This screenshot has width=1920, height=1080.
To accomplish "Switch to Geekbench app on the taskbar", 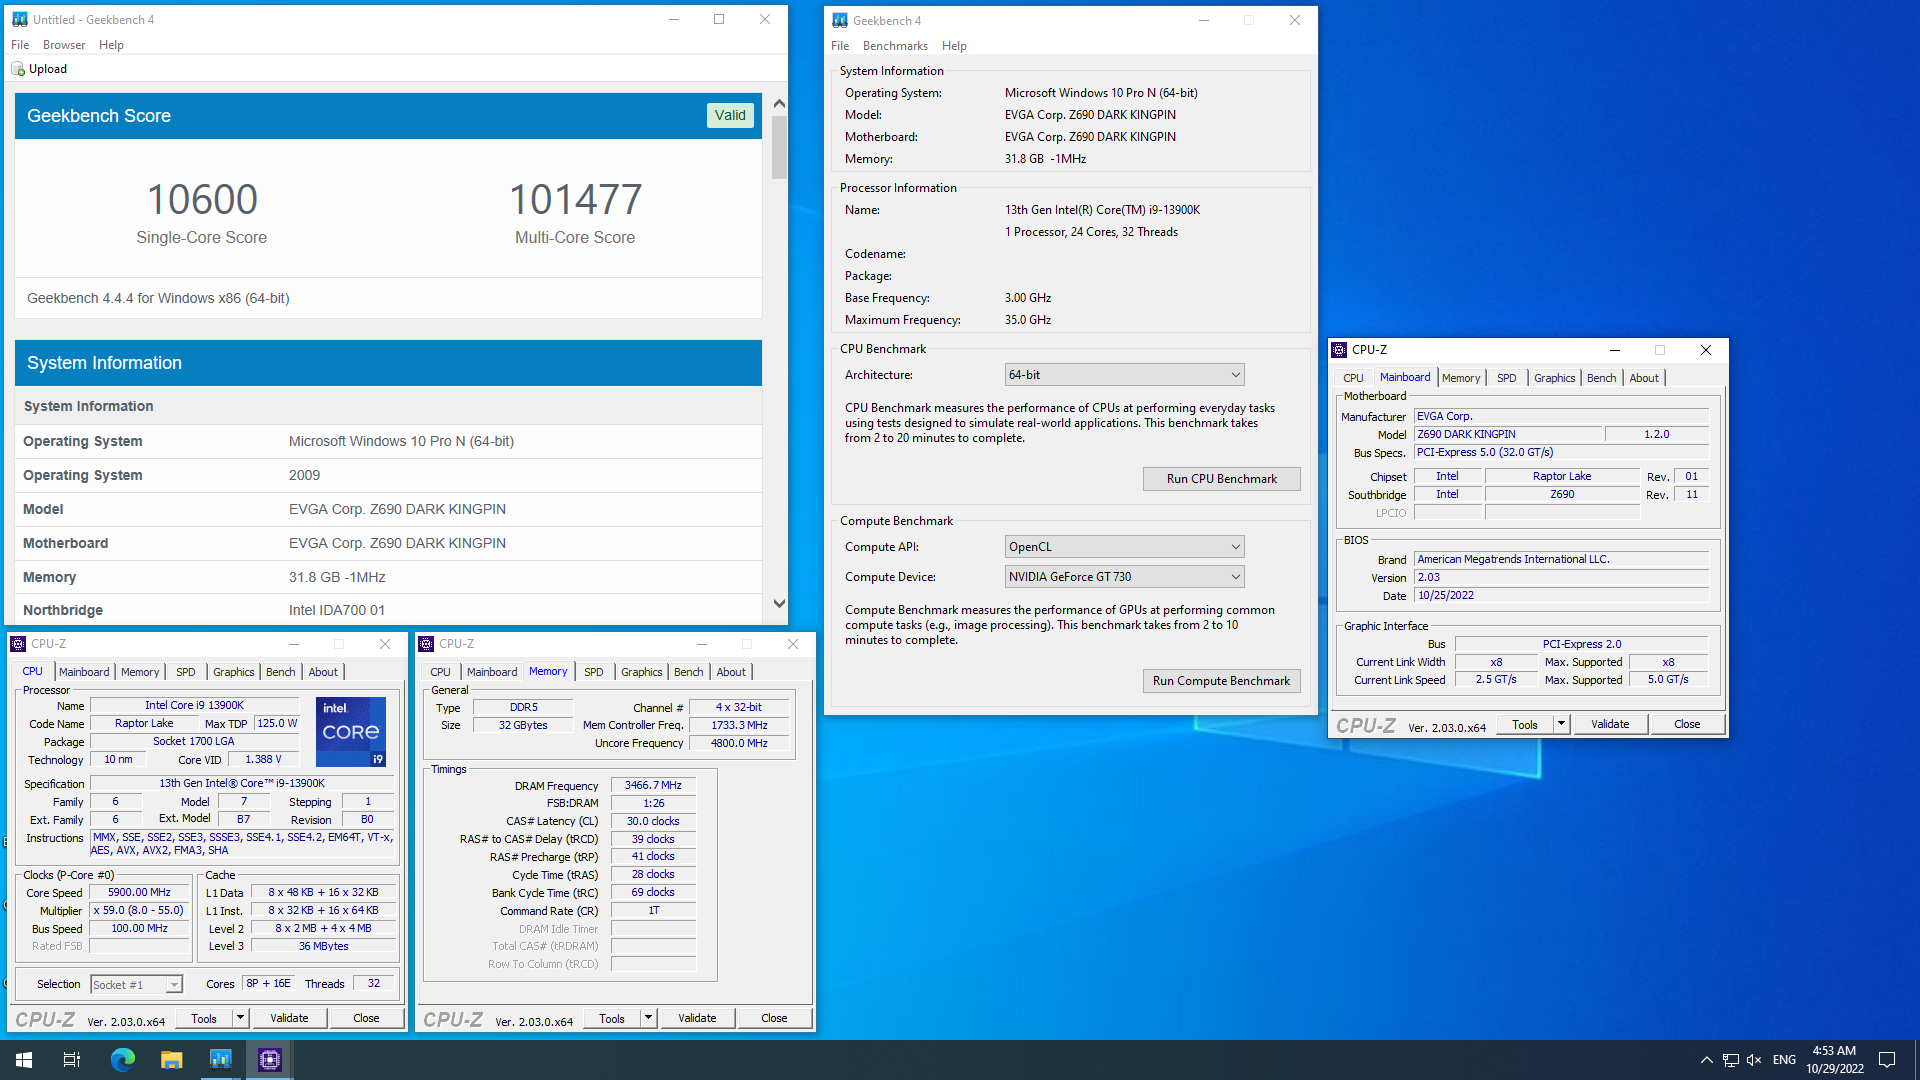I will (220, 1060).
